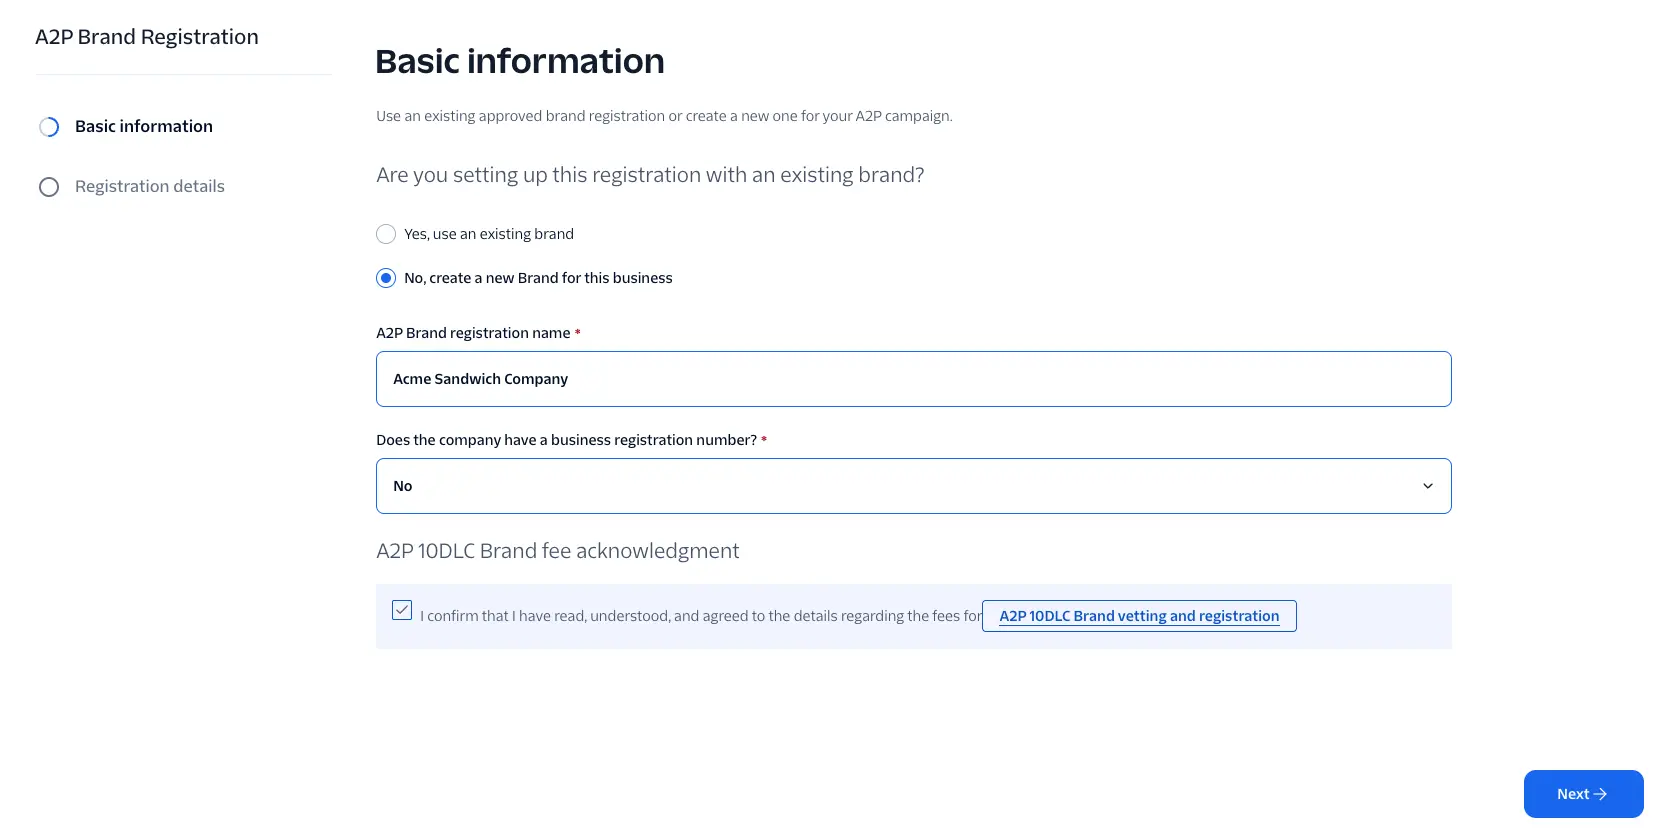Viewport: 1680px width, 840px height.
Task: Open A2P 10DLC Brand vetting and registration link
Action: (1139, 616)
